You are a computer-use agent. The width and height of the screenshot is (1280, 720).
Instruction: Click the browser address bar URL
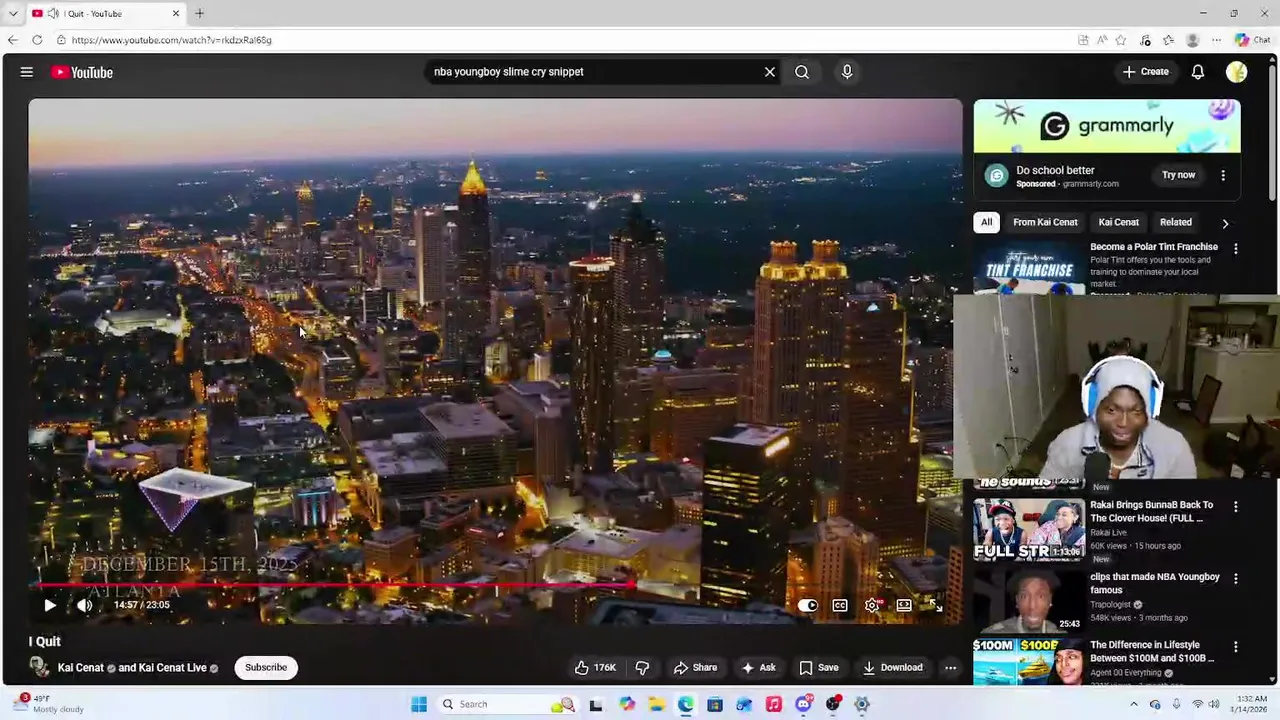coord(171,40)
